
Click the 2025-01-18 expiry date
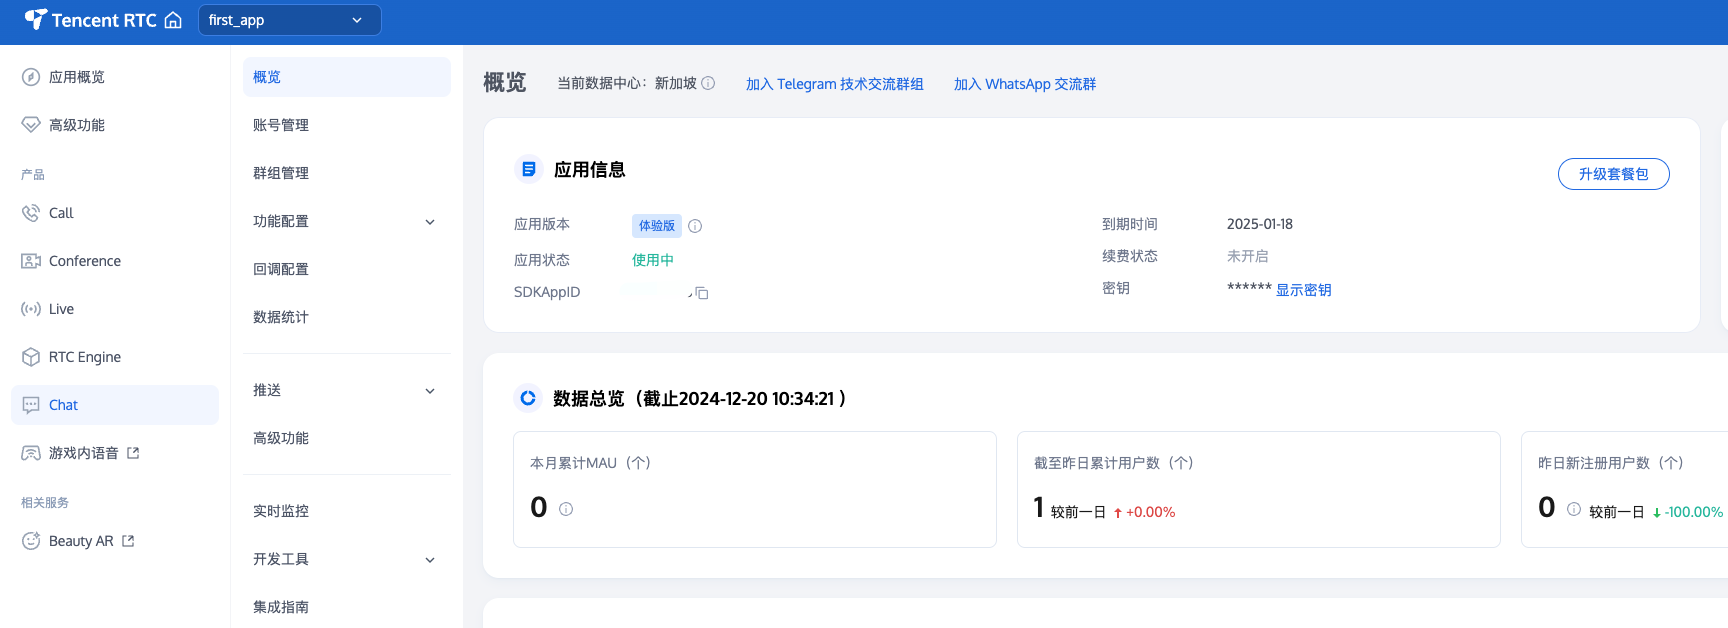[x=1260, y=224]
